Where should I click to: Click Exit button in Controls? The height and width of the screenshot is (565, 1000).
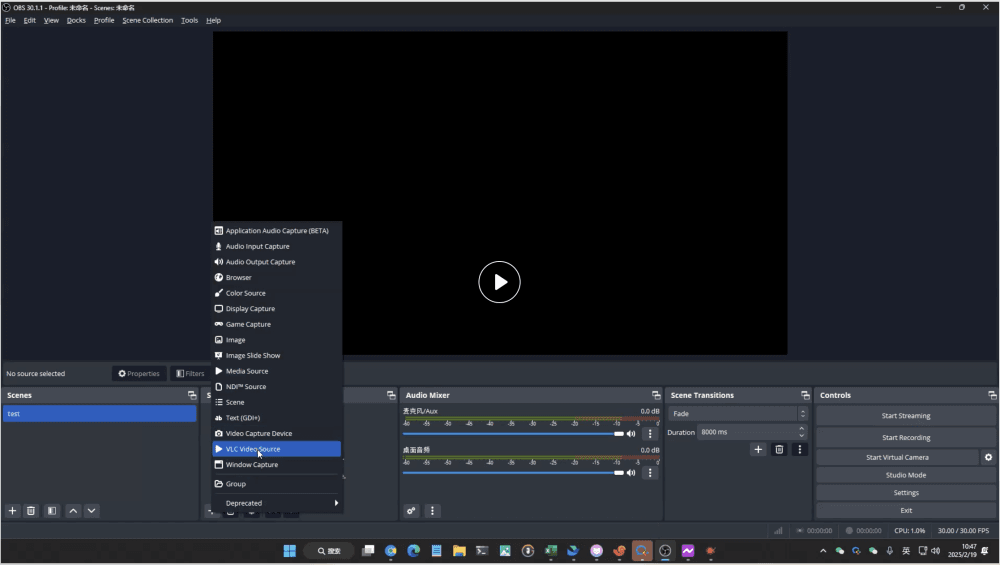[x=906, y=511]
